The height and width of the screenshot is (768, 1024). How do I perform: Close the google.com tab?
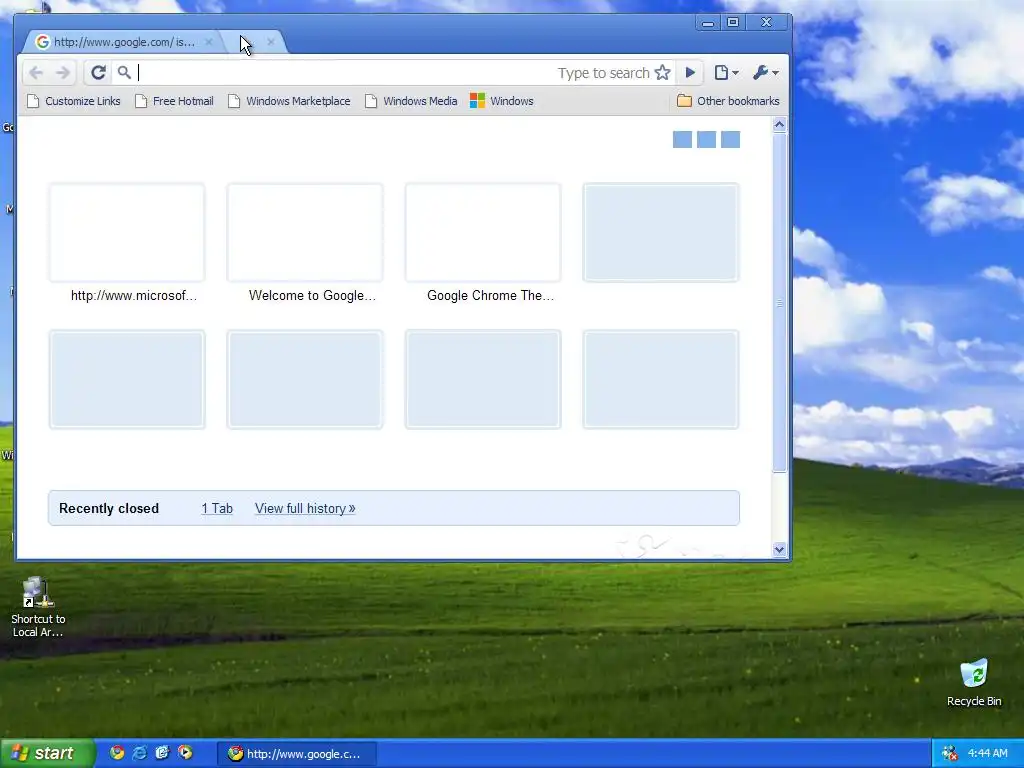[208, 42]
